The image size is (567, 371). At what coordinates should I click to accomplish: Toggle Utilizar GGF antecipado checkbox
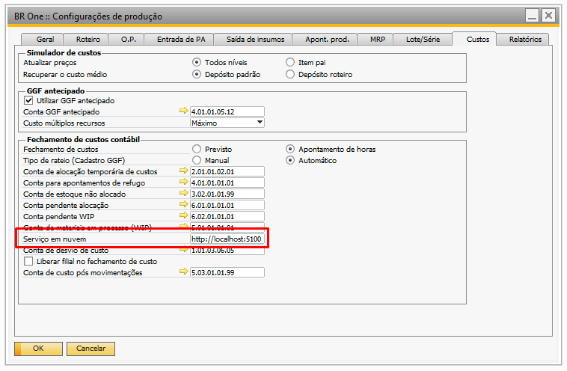click(29, 100)
